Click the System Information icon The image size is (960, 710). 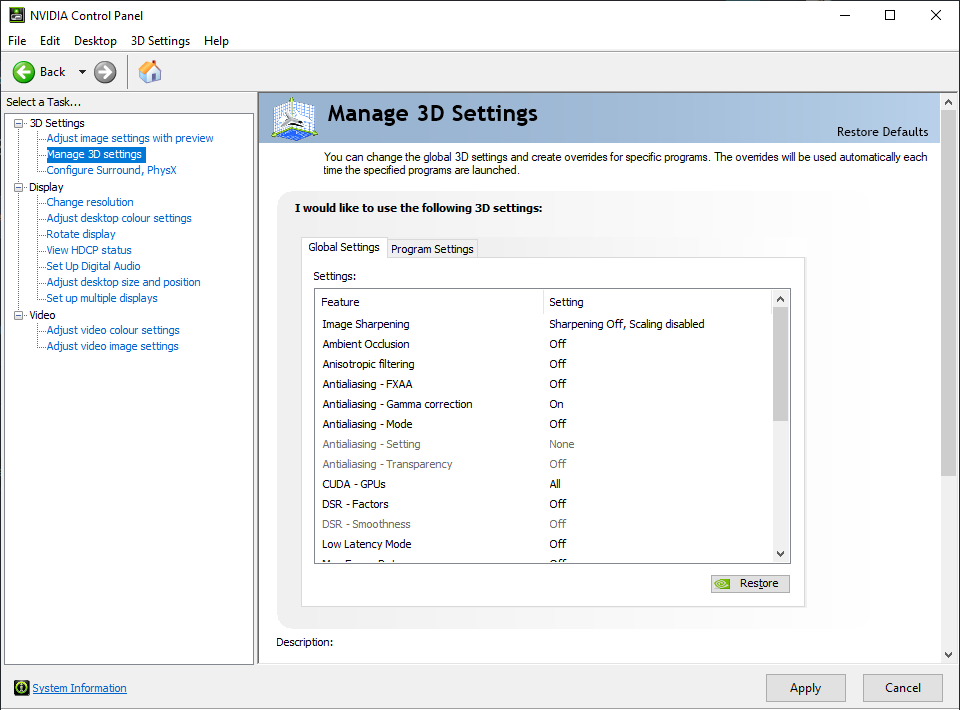21,688
